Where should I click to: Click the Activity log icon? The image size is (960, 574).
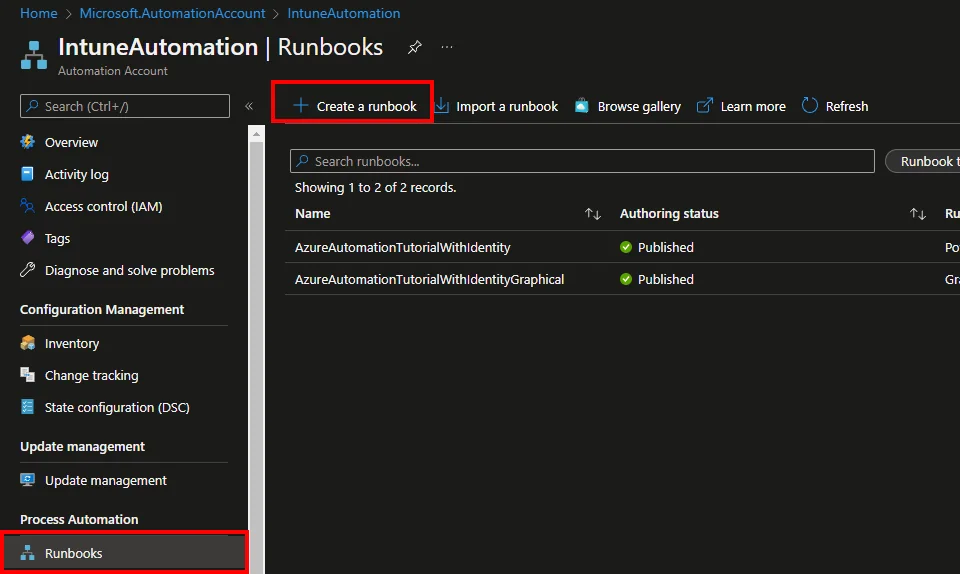[28, 174]
